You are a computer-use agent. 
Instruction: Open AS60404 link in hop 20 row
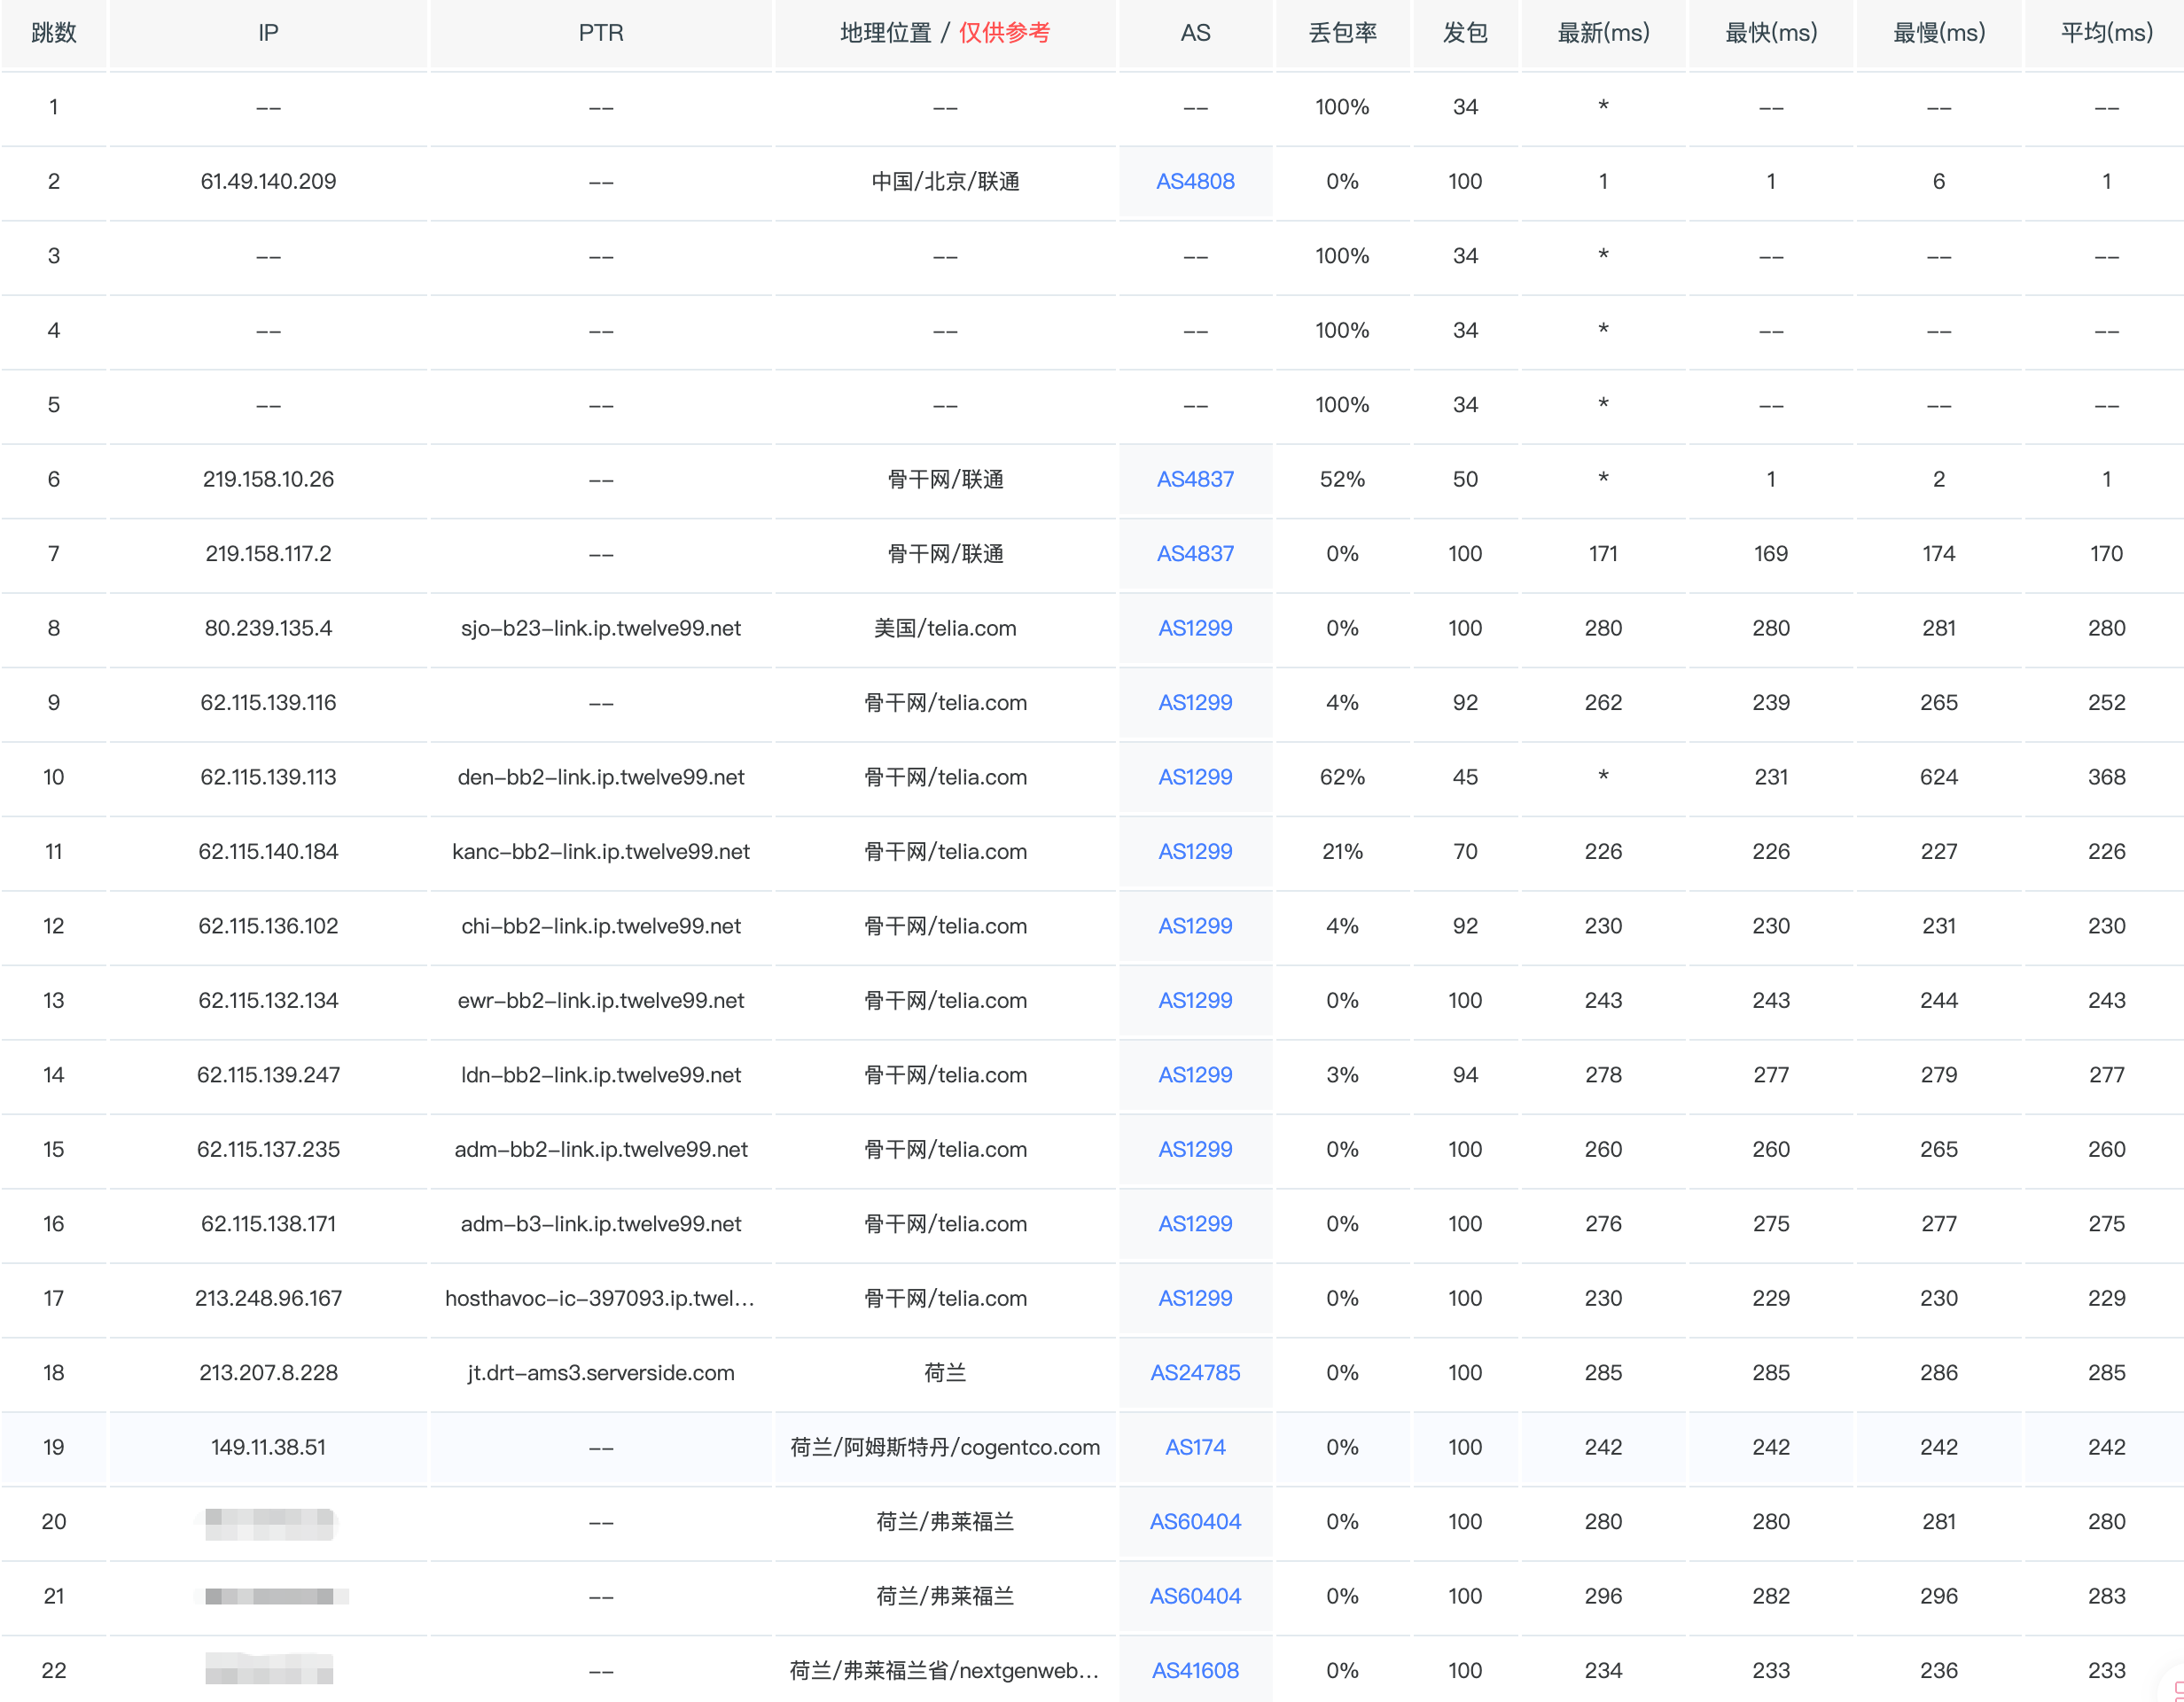coord(1195,1522)
